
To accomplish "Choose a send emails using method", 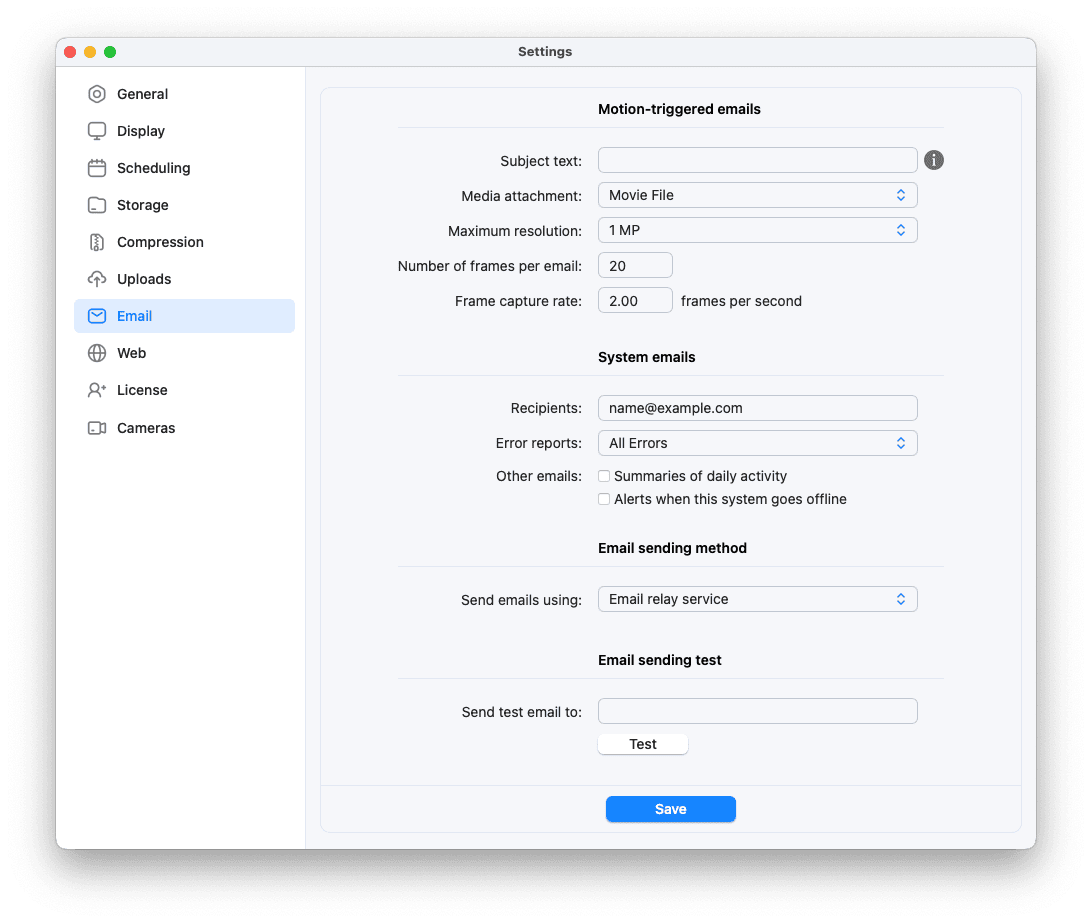I will 757,598.
